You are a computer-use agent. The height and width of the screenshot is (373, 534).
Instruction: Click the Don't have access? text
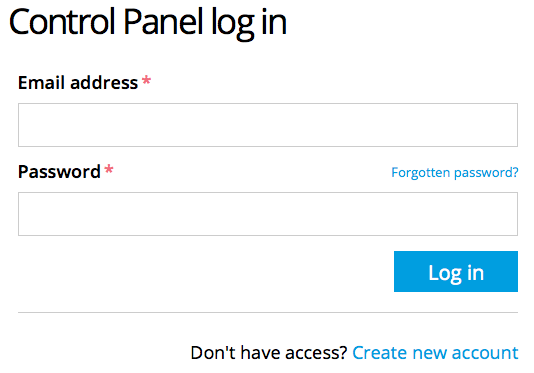click(269, 353)
